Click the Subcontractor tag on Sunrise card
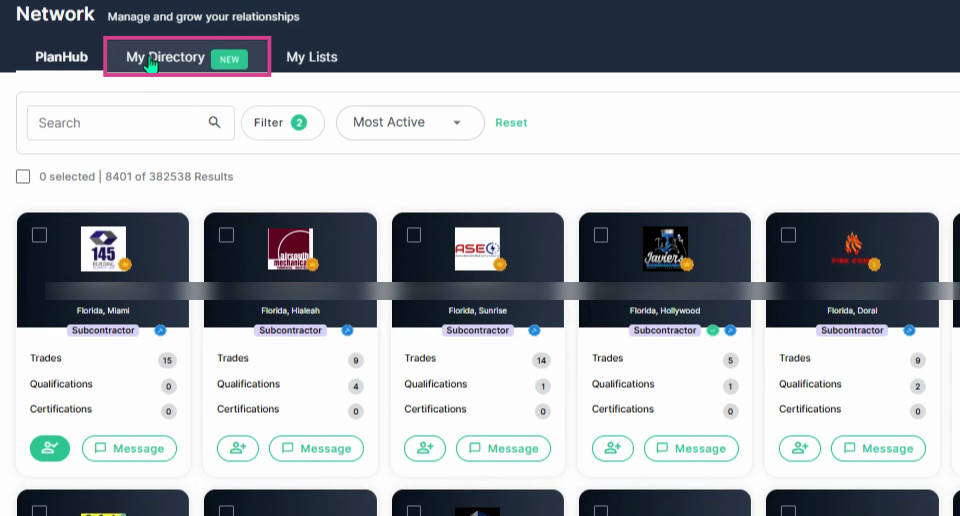The width and height of the screenshot is (960, 516). (478, 331)
